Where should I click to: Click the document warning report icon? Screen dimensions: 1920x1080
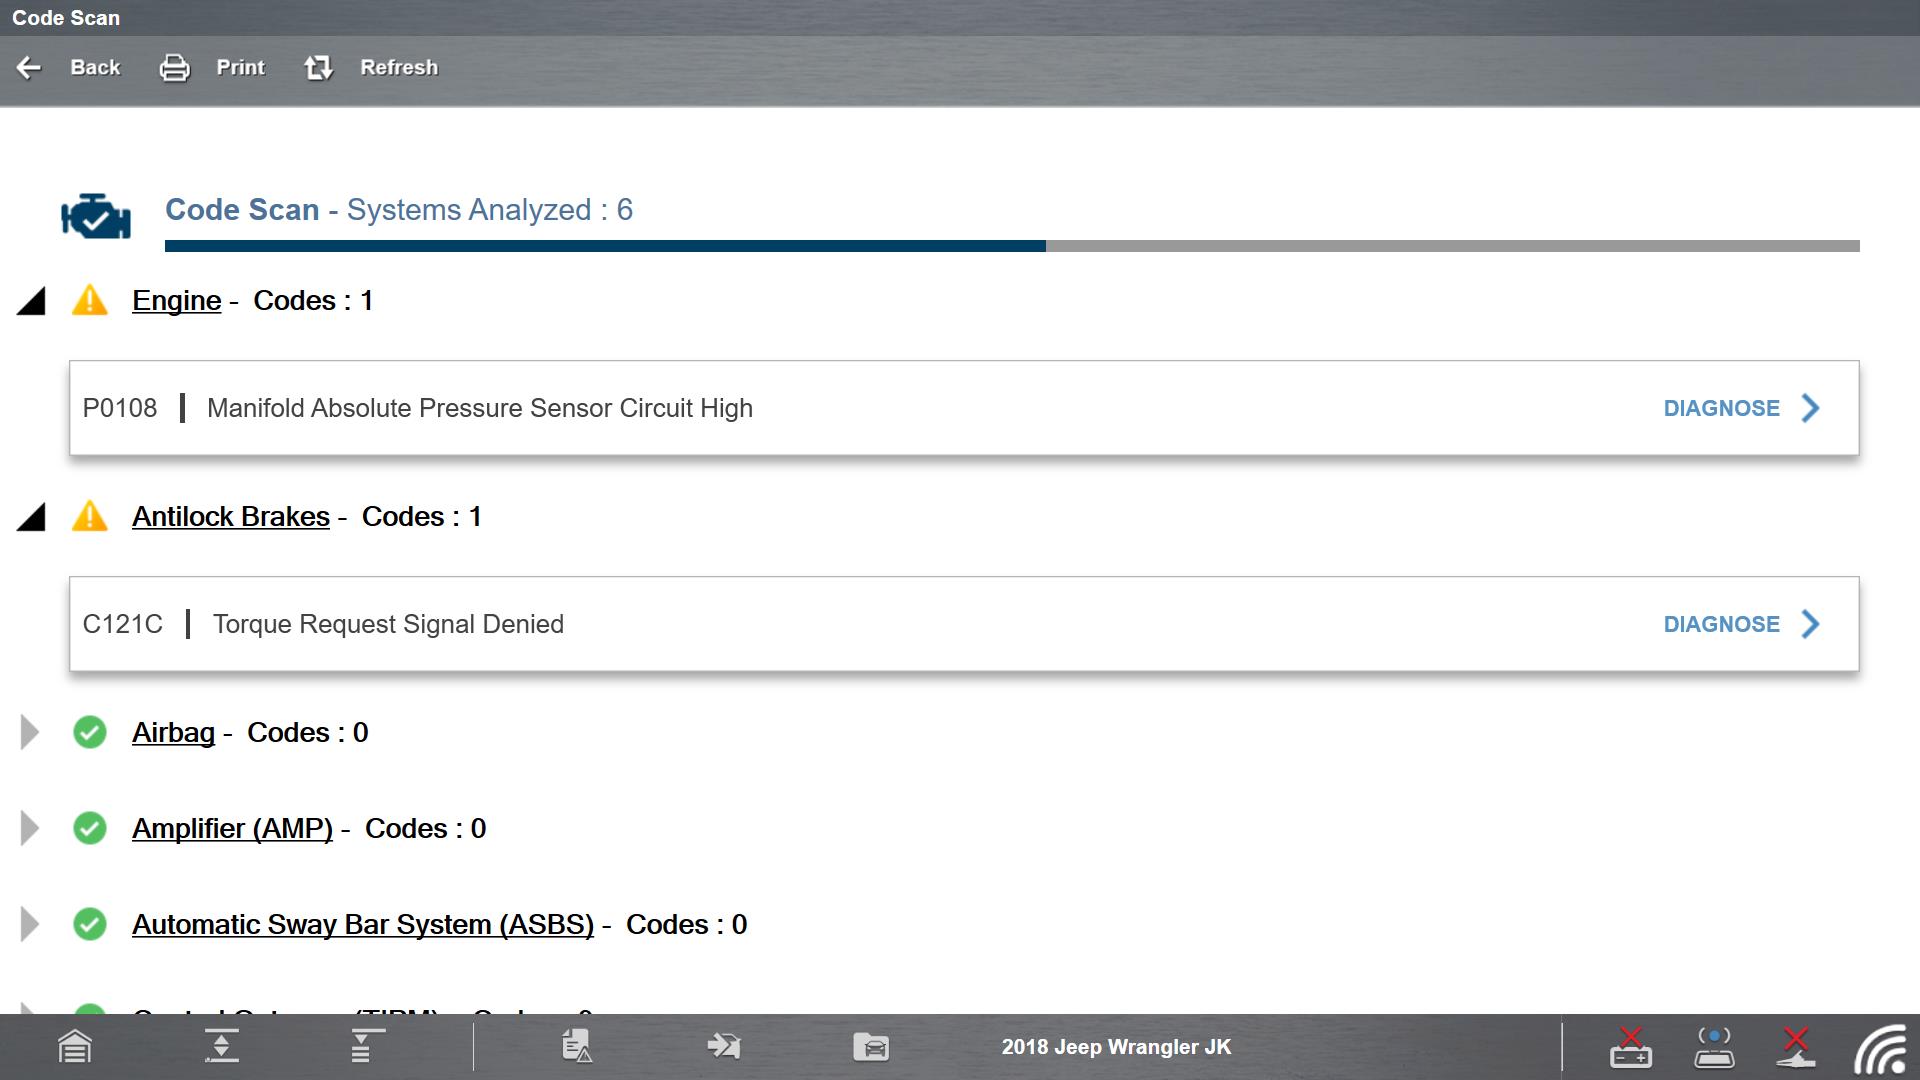pos(577,1047)
